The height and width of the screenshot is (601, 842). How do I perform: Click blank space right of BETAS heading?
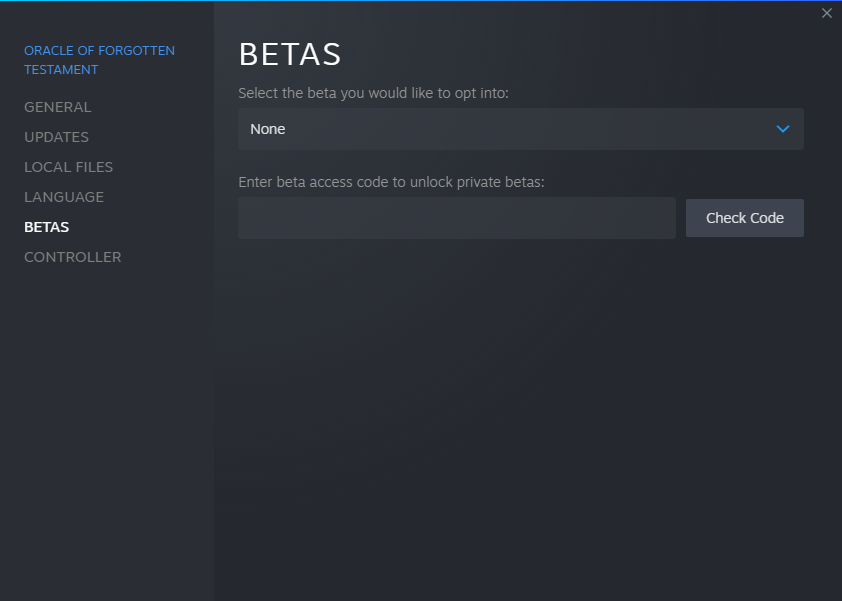click(x=580, y=54)
